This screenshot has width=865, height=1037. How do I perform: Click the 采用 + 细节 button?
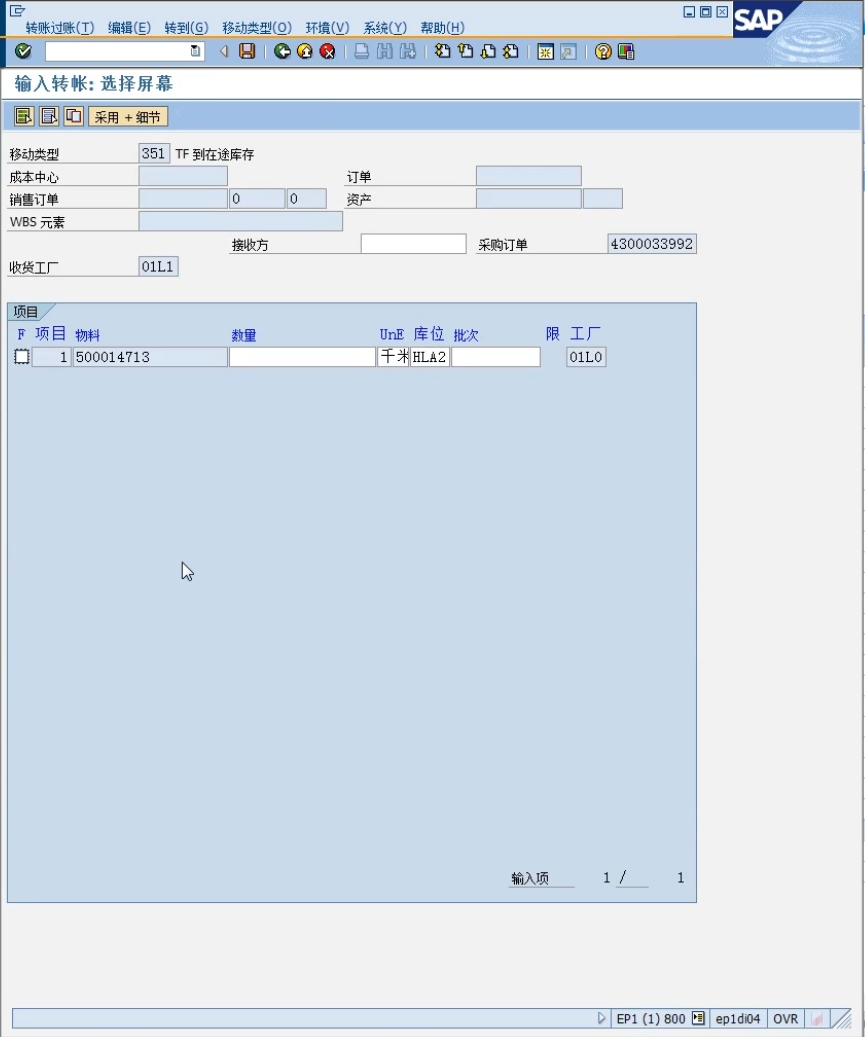click(x=128, y=117)
